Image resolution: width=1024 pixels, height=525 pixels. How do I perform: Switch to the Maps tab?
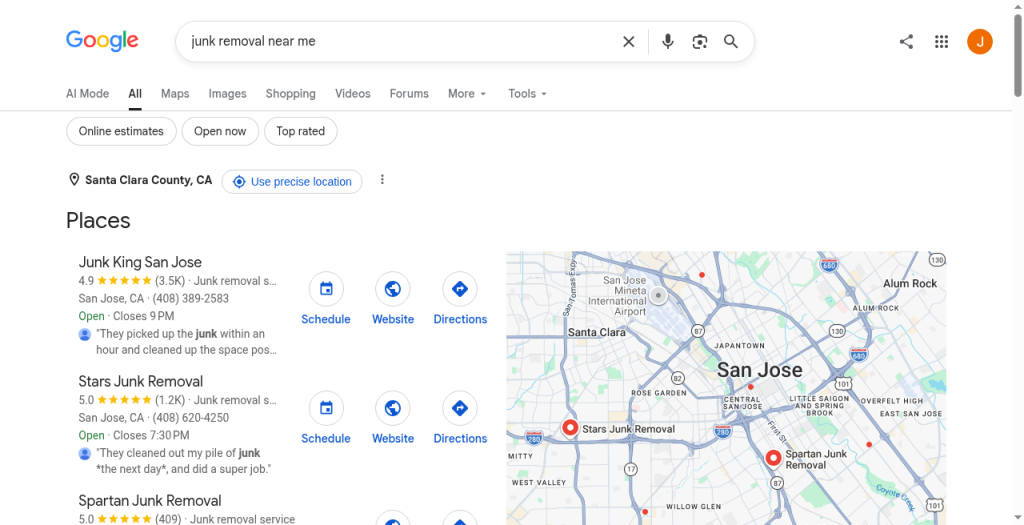coord(175,93)
